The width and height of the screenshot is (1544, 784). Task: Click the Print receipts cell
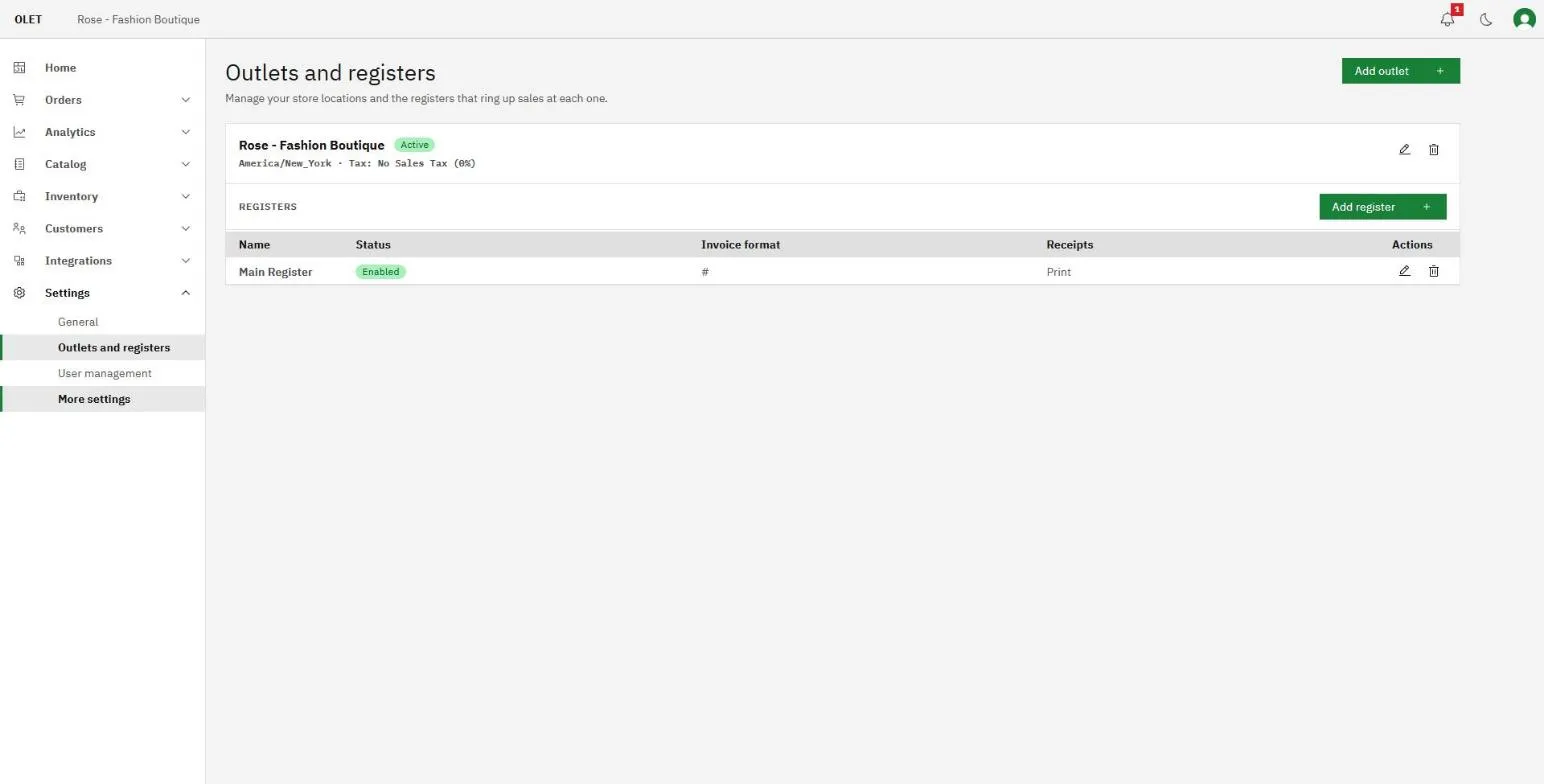pos(1058,272)
